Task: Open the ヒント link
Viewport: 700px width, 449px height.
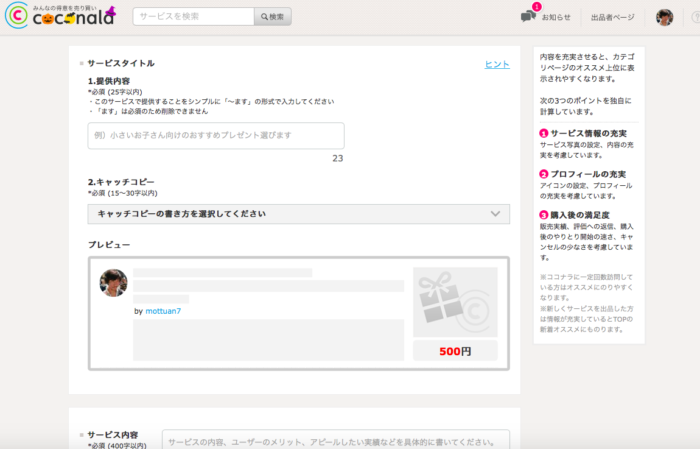Action: tap(497, 64)
